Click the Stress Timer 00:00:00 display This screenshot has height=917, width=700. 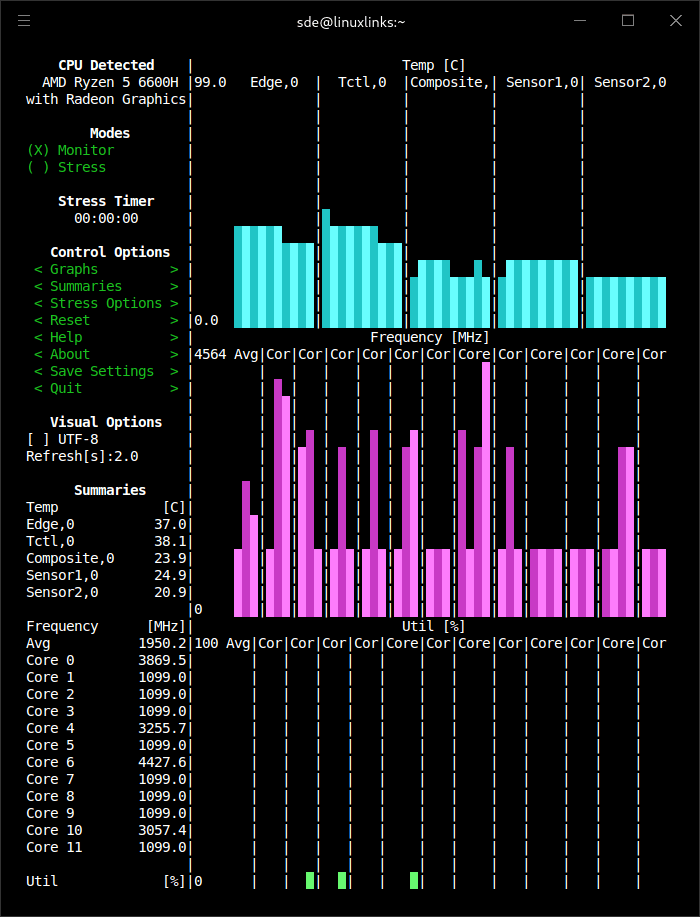click(x=106, y=219)
